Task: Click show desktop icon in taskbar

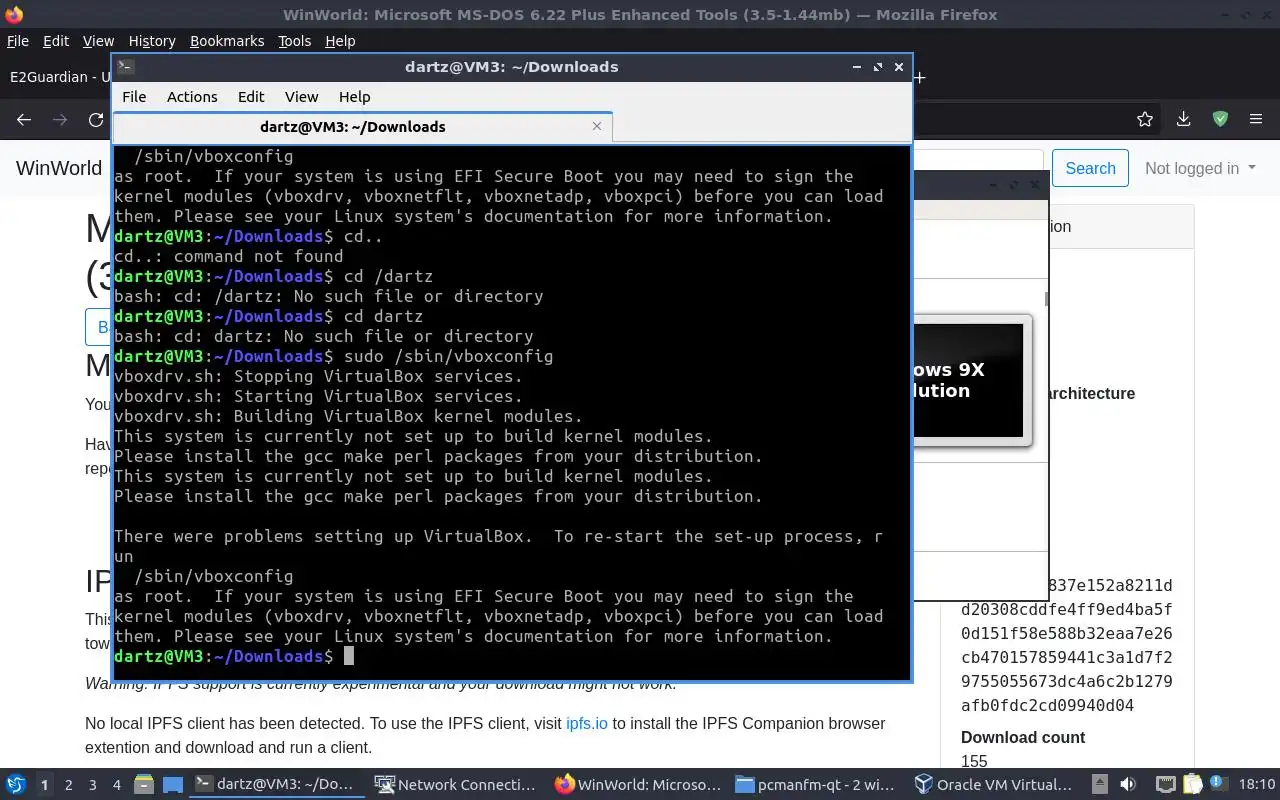Action: (x=172, y=785)
